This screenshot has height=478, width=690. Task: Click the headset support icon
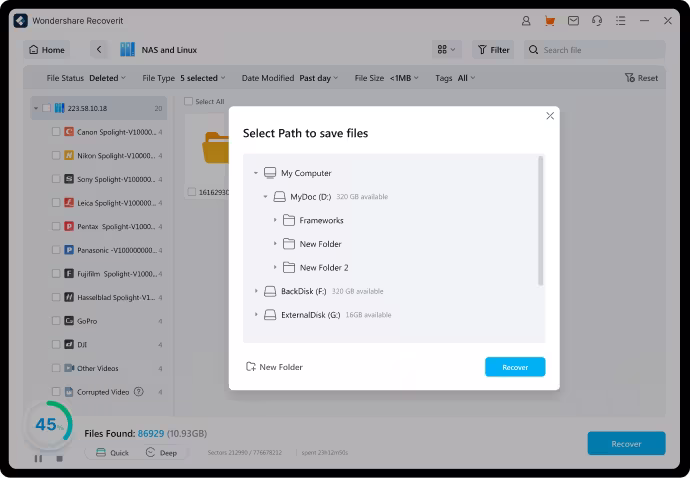597,20
